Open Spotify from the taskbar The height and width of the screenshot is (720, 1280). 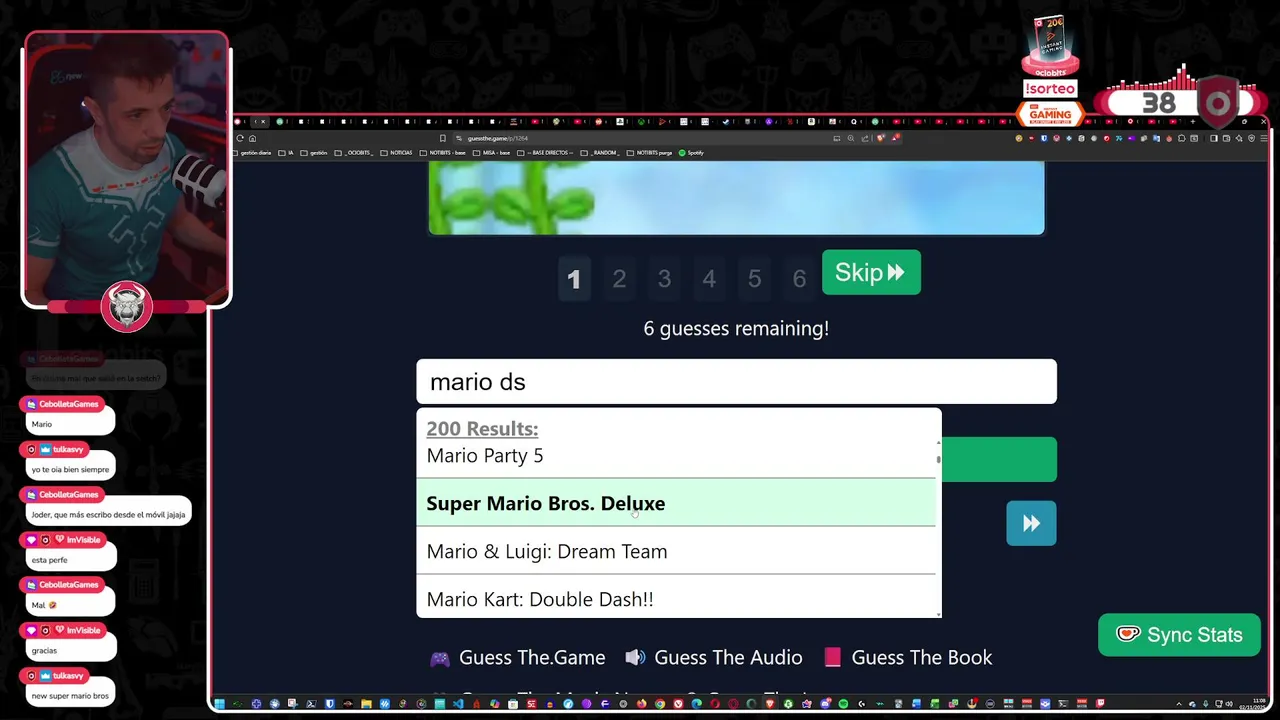coord(843,703)
